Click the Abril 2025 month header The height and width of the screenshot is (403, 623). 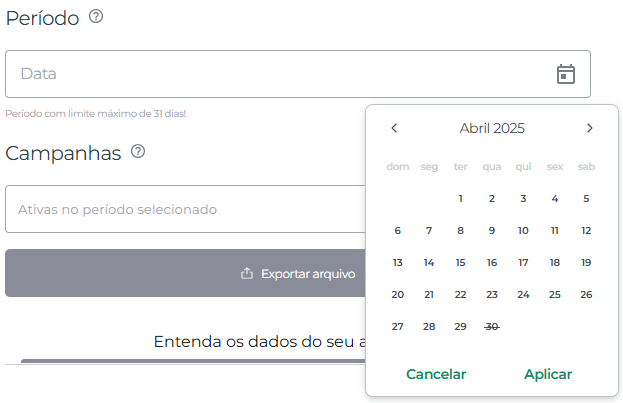[x=492, y=128]
